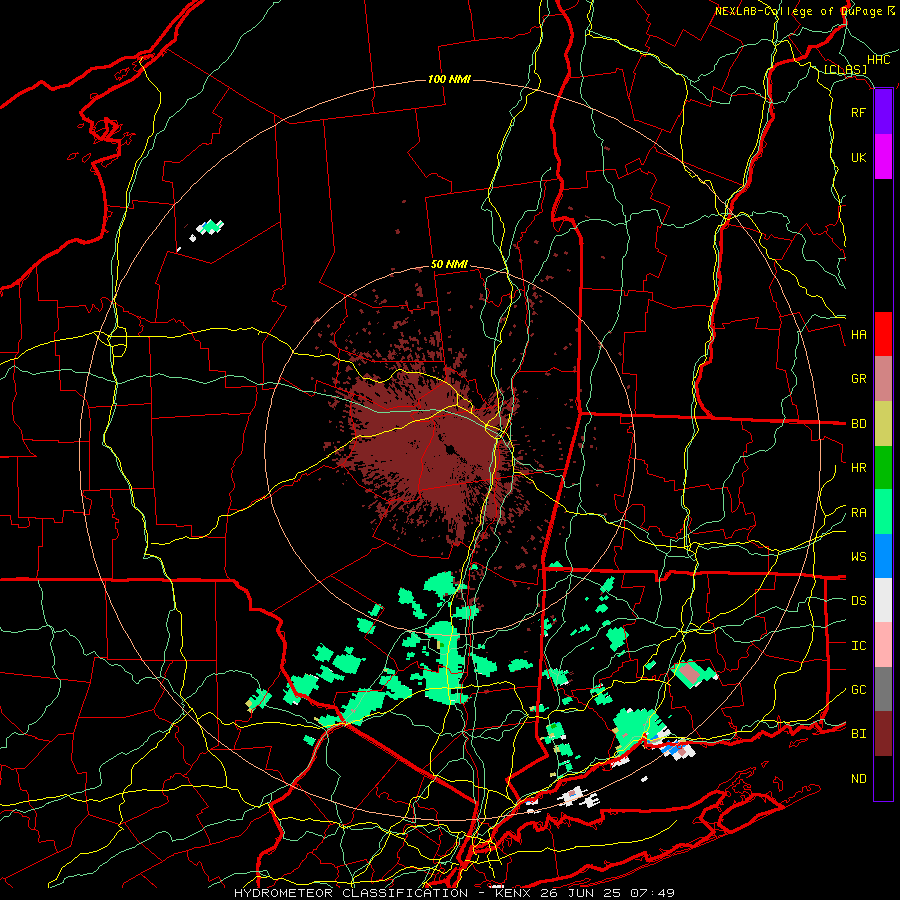
Task: Click the Hydrometeor Classification KENX timestamp caption
Action: point(454,893)
